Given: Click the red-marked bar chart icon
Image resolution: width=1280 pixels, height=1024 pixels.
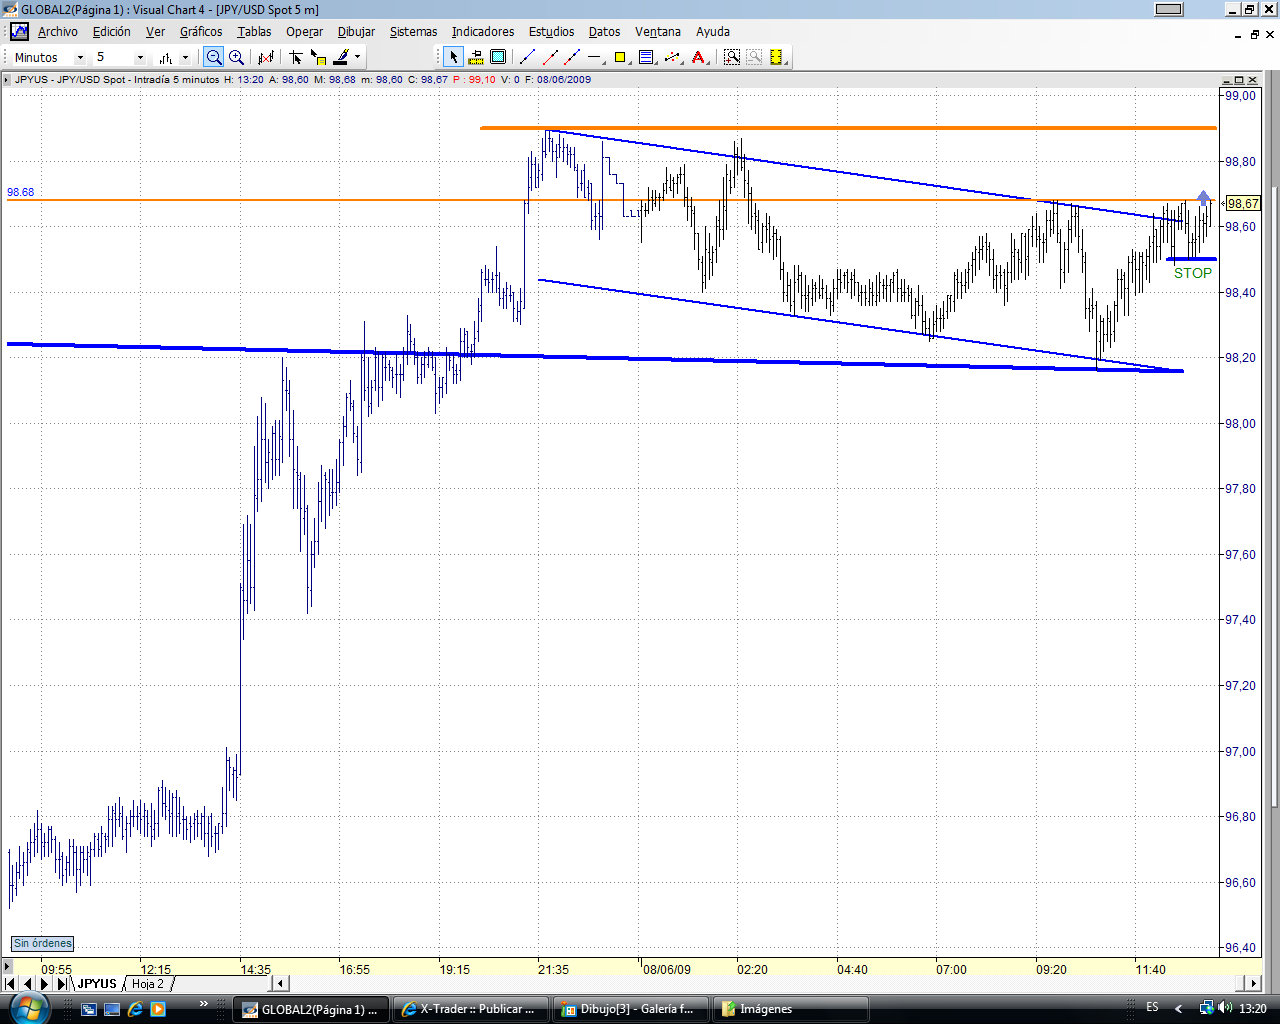Looking at the screenshot, I should click(x=266, y=57).
